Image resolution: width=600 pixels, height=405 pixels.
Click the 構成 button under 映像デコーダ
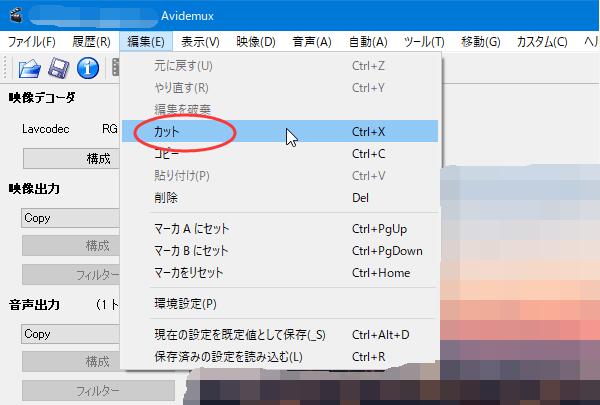72,158
